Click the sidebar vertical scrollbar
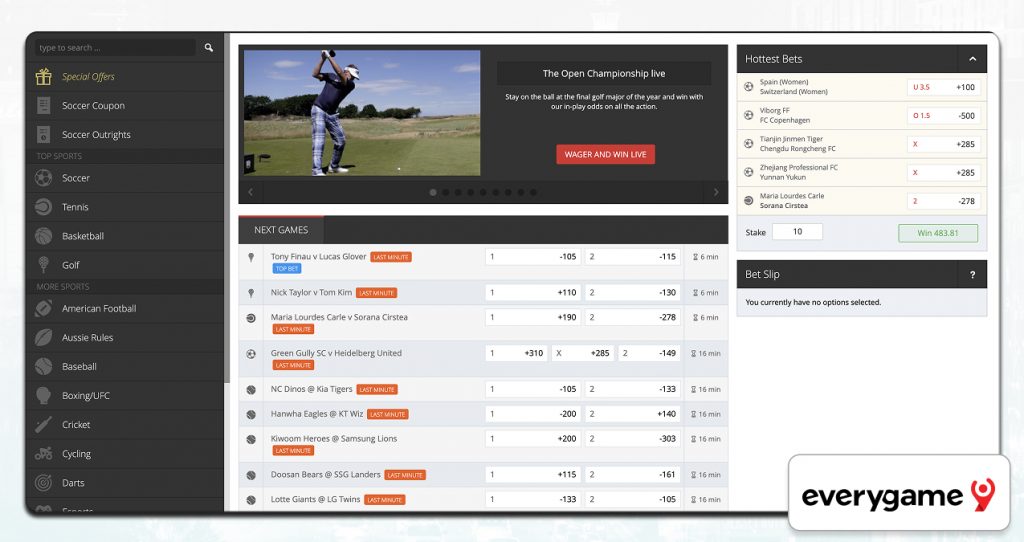Screen dimensions: 1024x542 point(227,209)
